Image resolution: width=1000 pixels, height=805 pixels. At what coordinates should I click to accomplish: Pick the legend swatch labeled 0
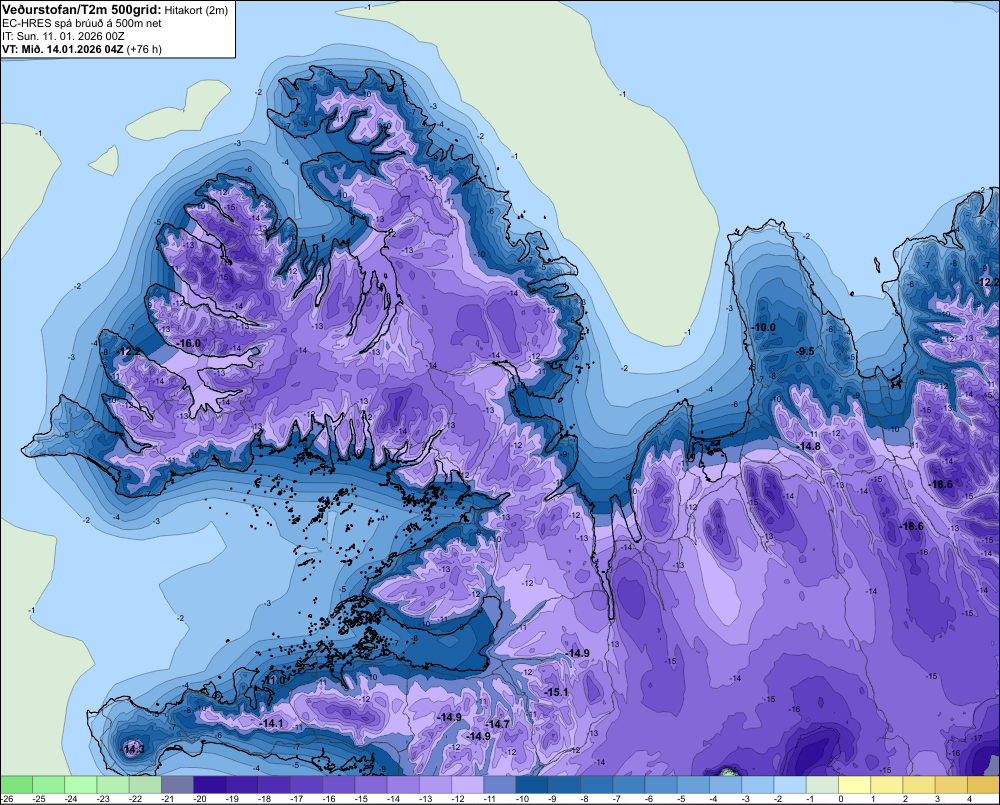(854, 784)
